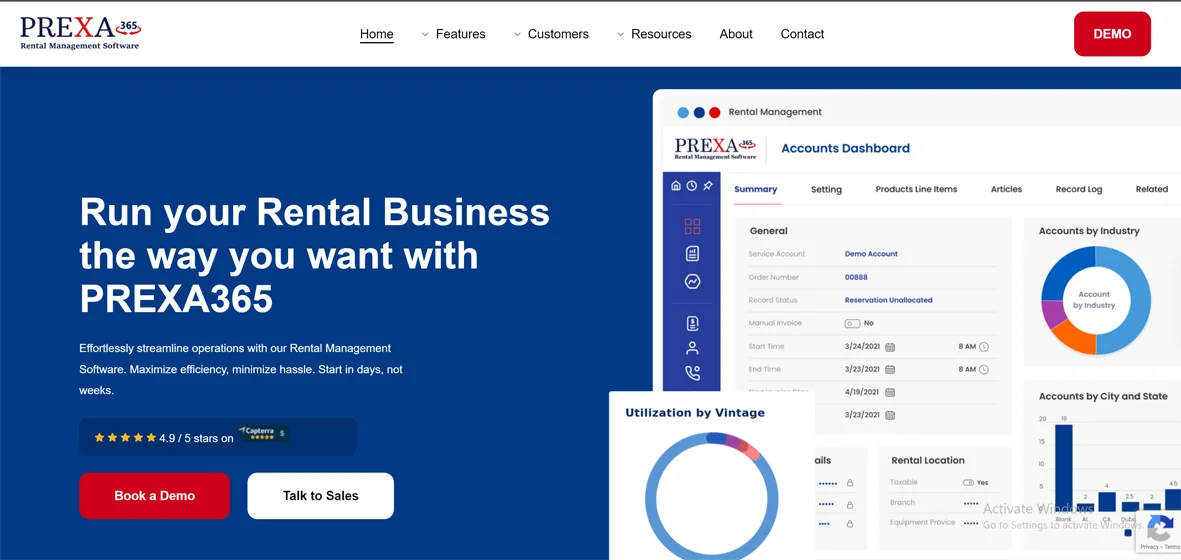Click the PREXA365 logo in header
This screenshot has height=560, width=1181.
pos(80,33)
